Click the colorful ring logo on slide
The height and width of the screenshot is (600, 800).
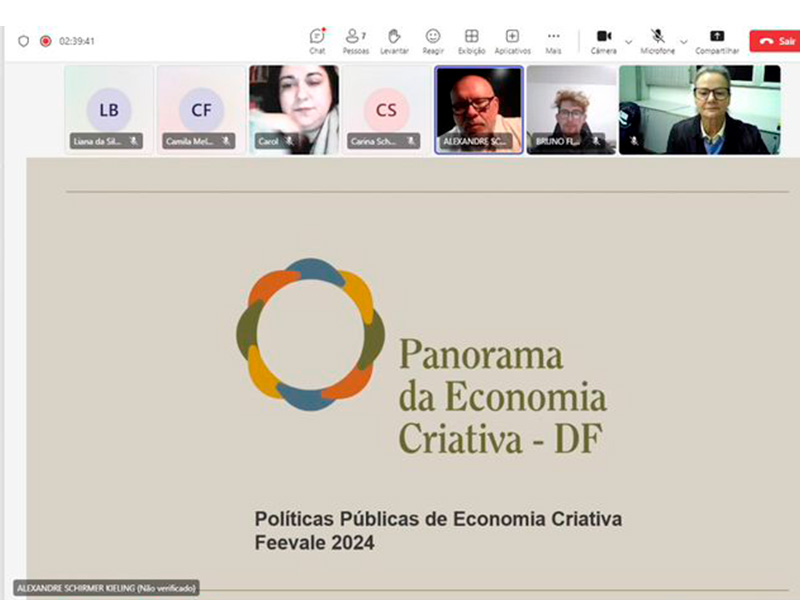(310, 334)
